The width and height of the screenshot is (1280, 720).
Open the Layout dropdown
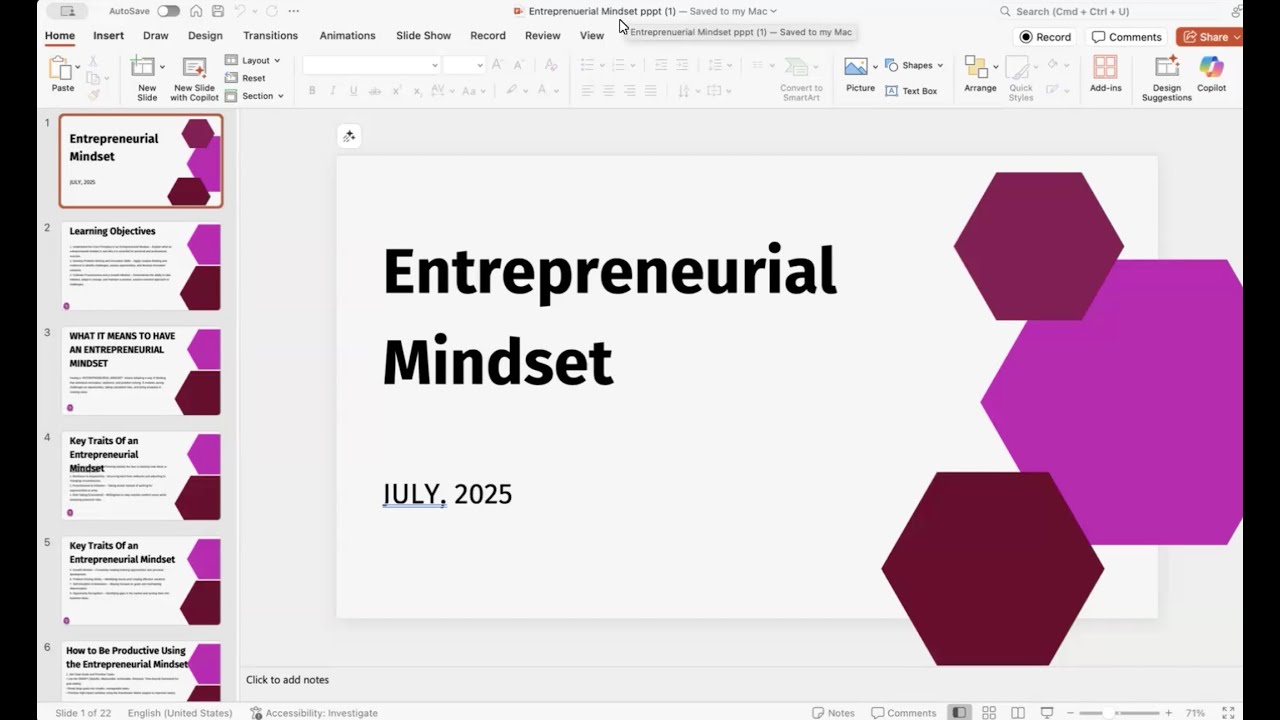coord(252,60)
